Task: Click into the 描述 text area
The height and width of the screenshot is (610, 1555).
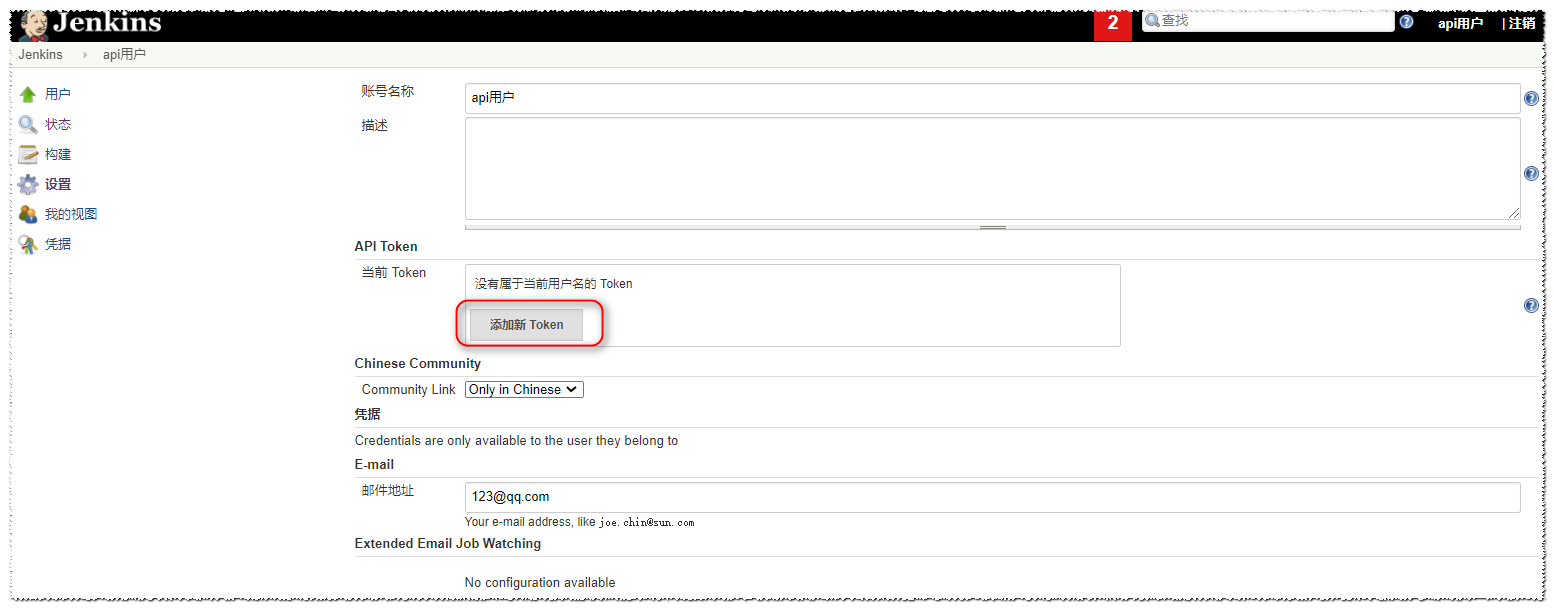Action: pyautogui.click(x=992, y=169)
